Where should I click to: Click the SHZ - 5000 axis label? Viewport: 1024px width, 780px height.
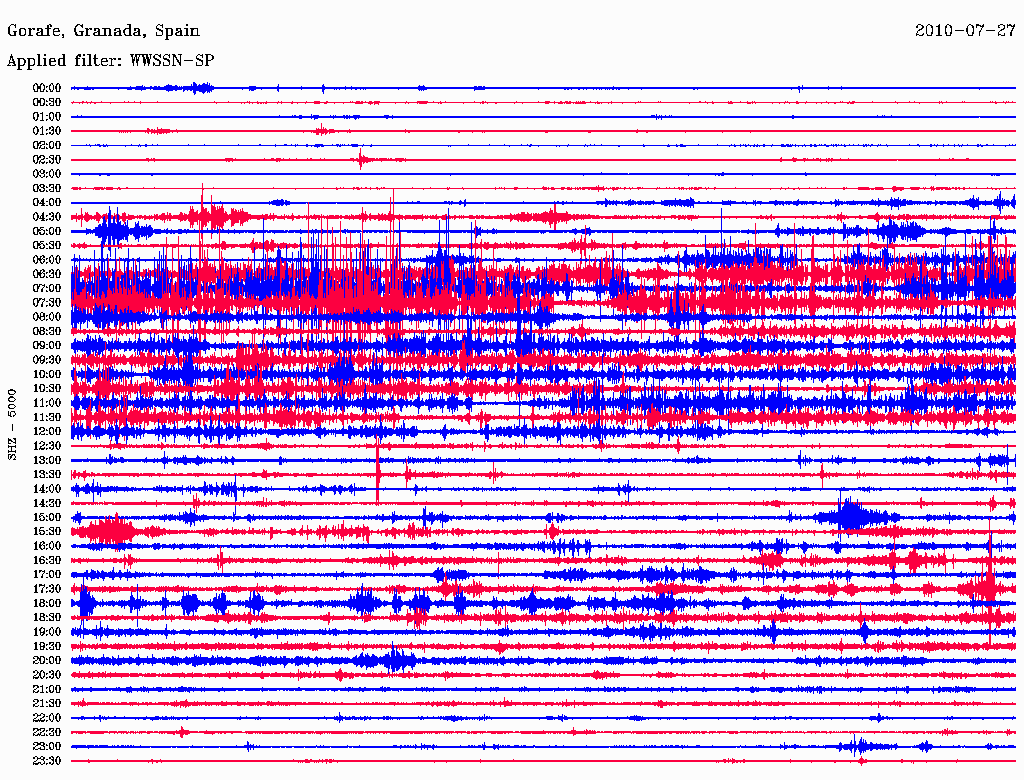point(12,425)
